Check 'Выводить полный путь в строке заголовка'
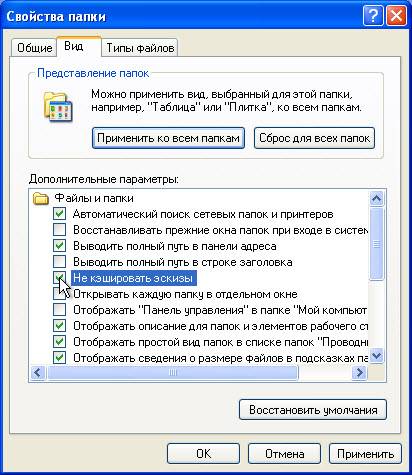Viewport: 412px width, 475px height. pyautogui.click(x=59, y=262)
